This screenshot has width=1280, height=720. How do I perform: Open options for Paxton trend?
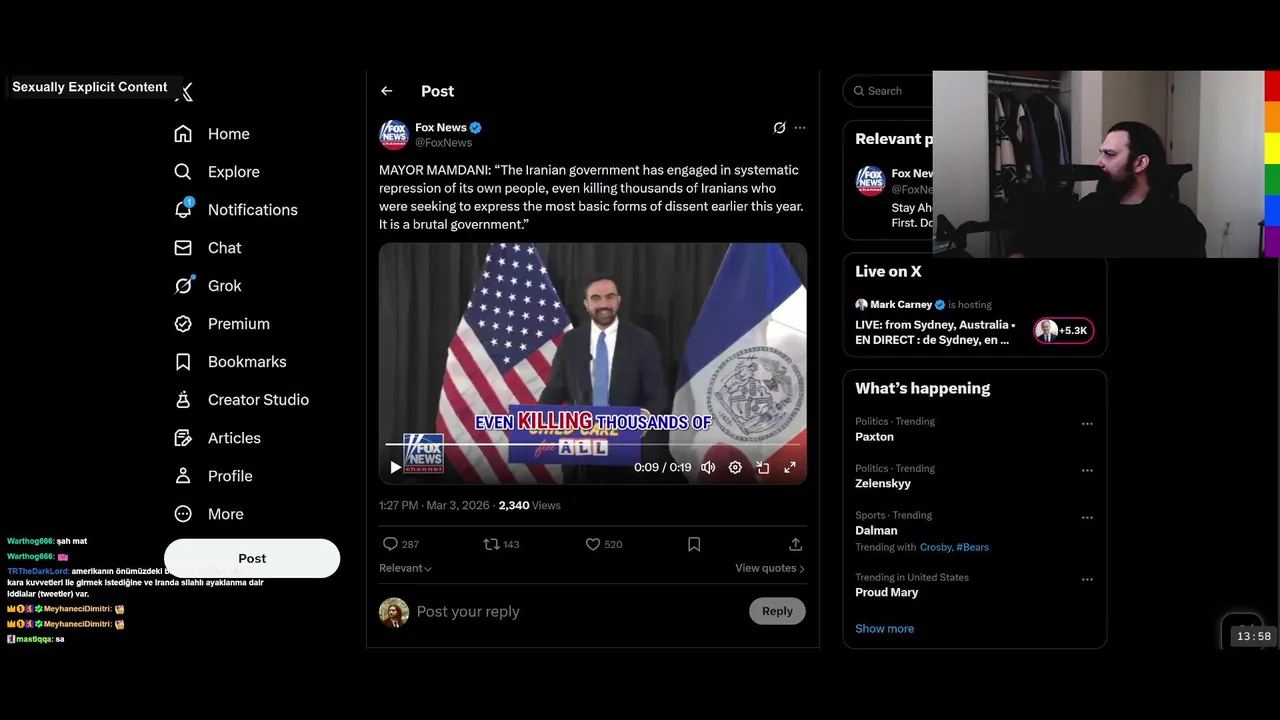tap(1087, 424)
